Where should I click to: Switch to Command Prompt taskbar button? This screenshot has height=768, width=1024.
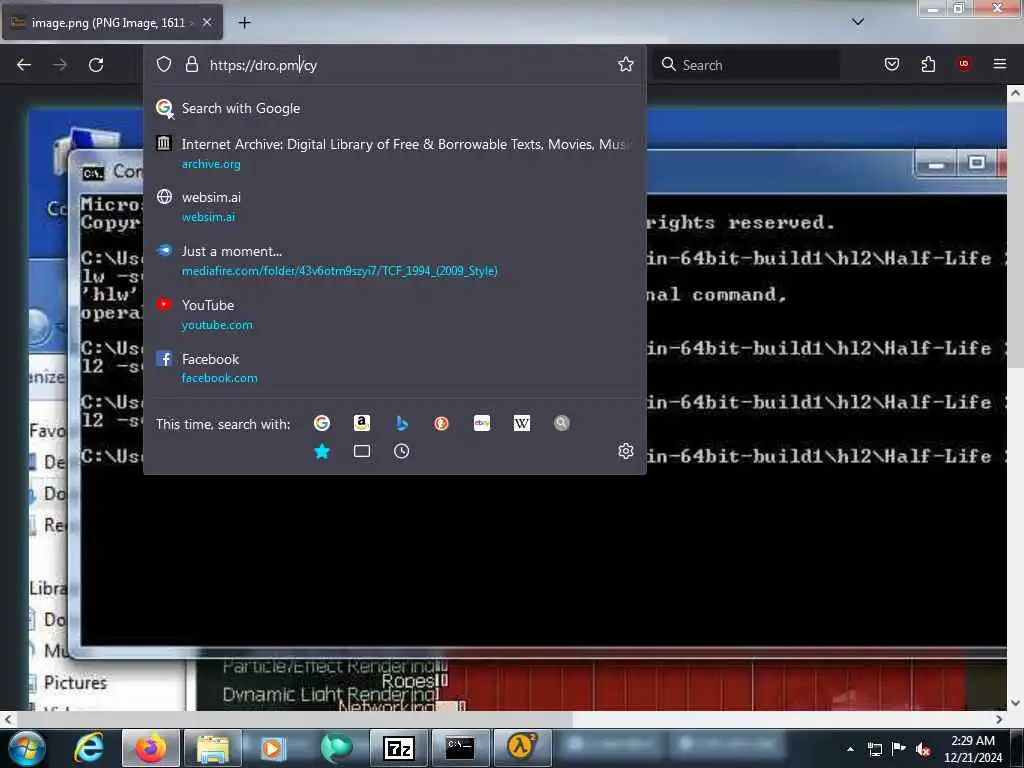(460, 748)
